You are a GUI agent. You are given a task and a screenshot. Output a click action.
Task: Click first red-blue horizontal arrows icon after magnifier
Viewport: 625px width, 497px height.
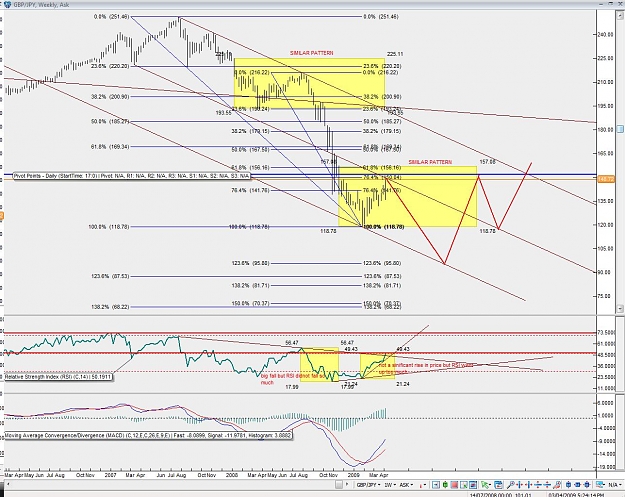(519, 485)
